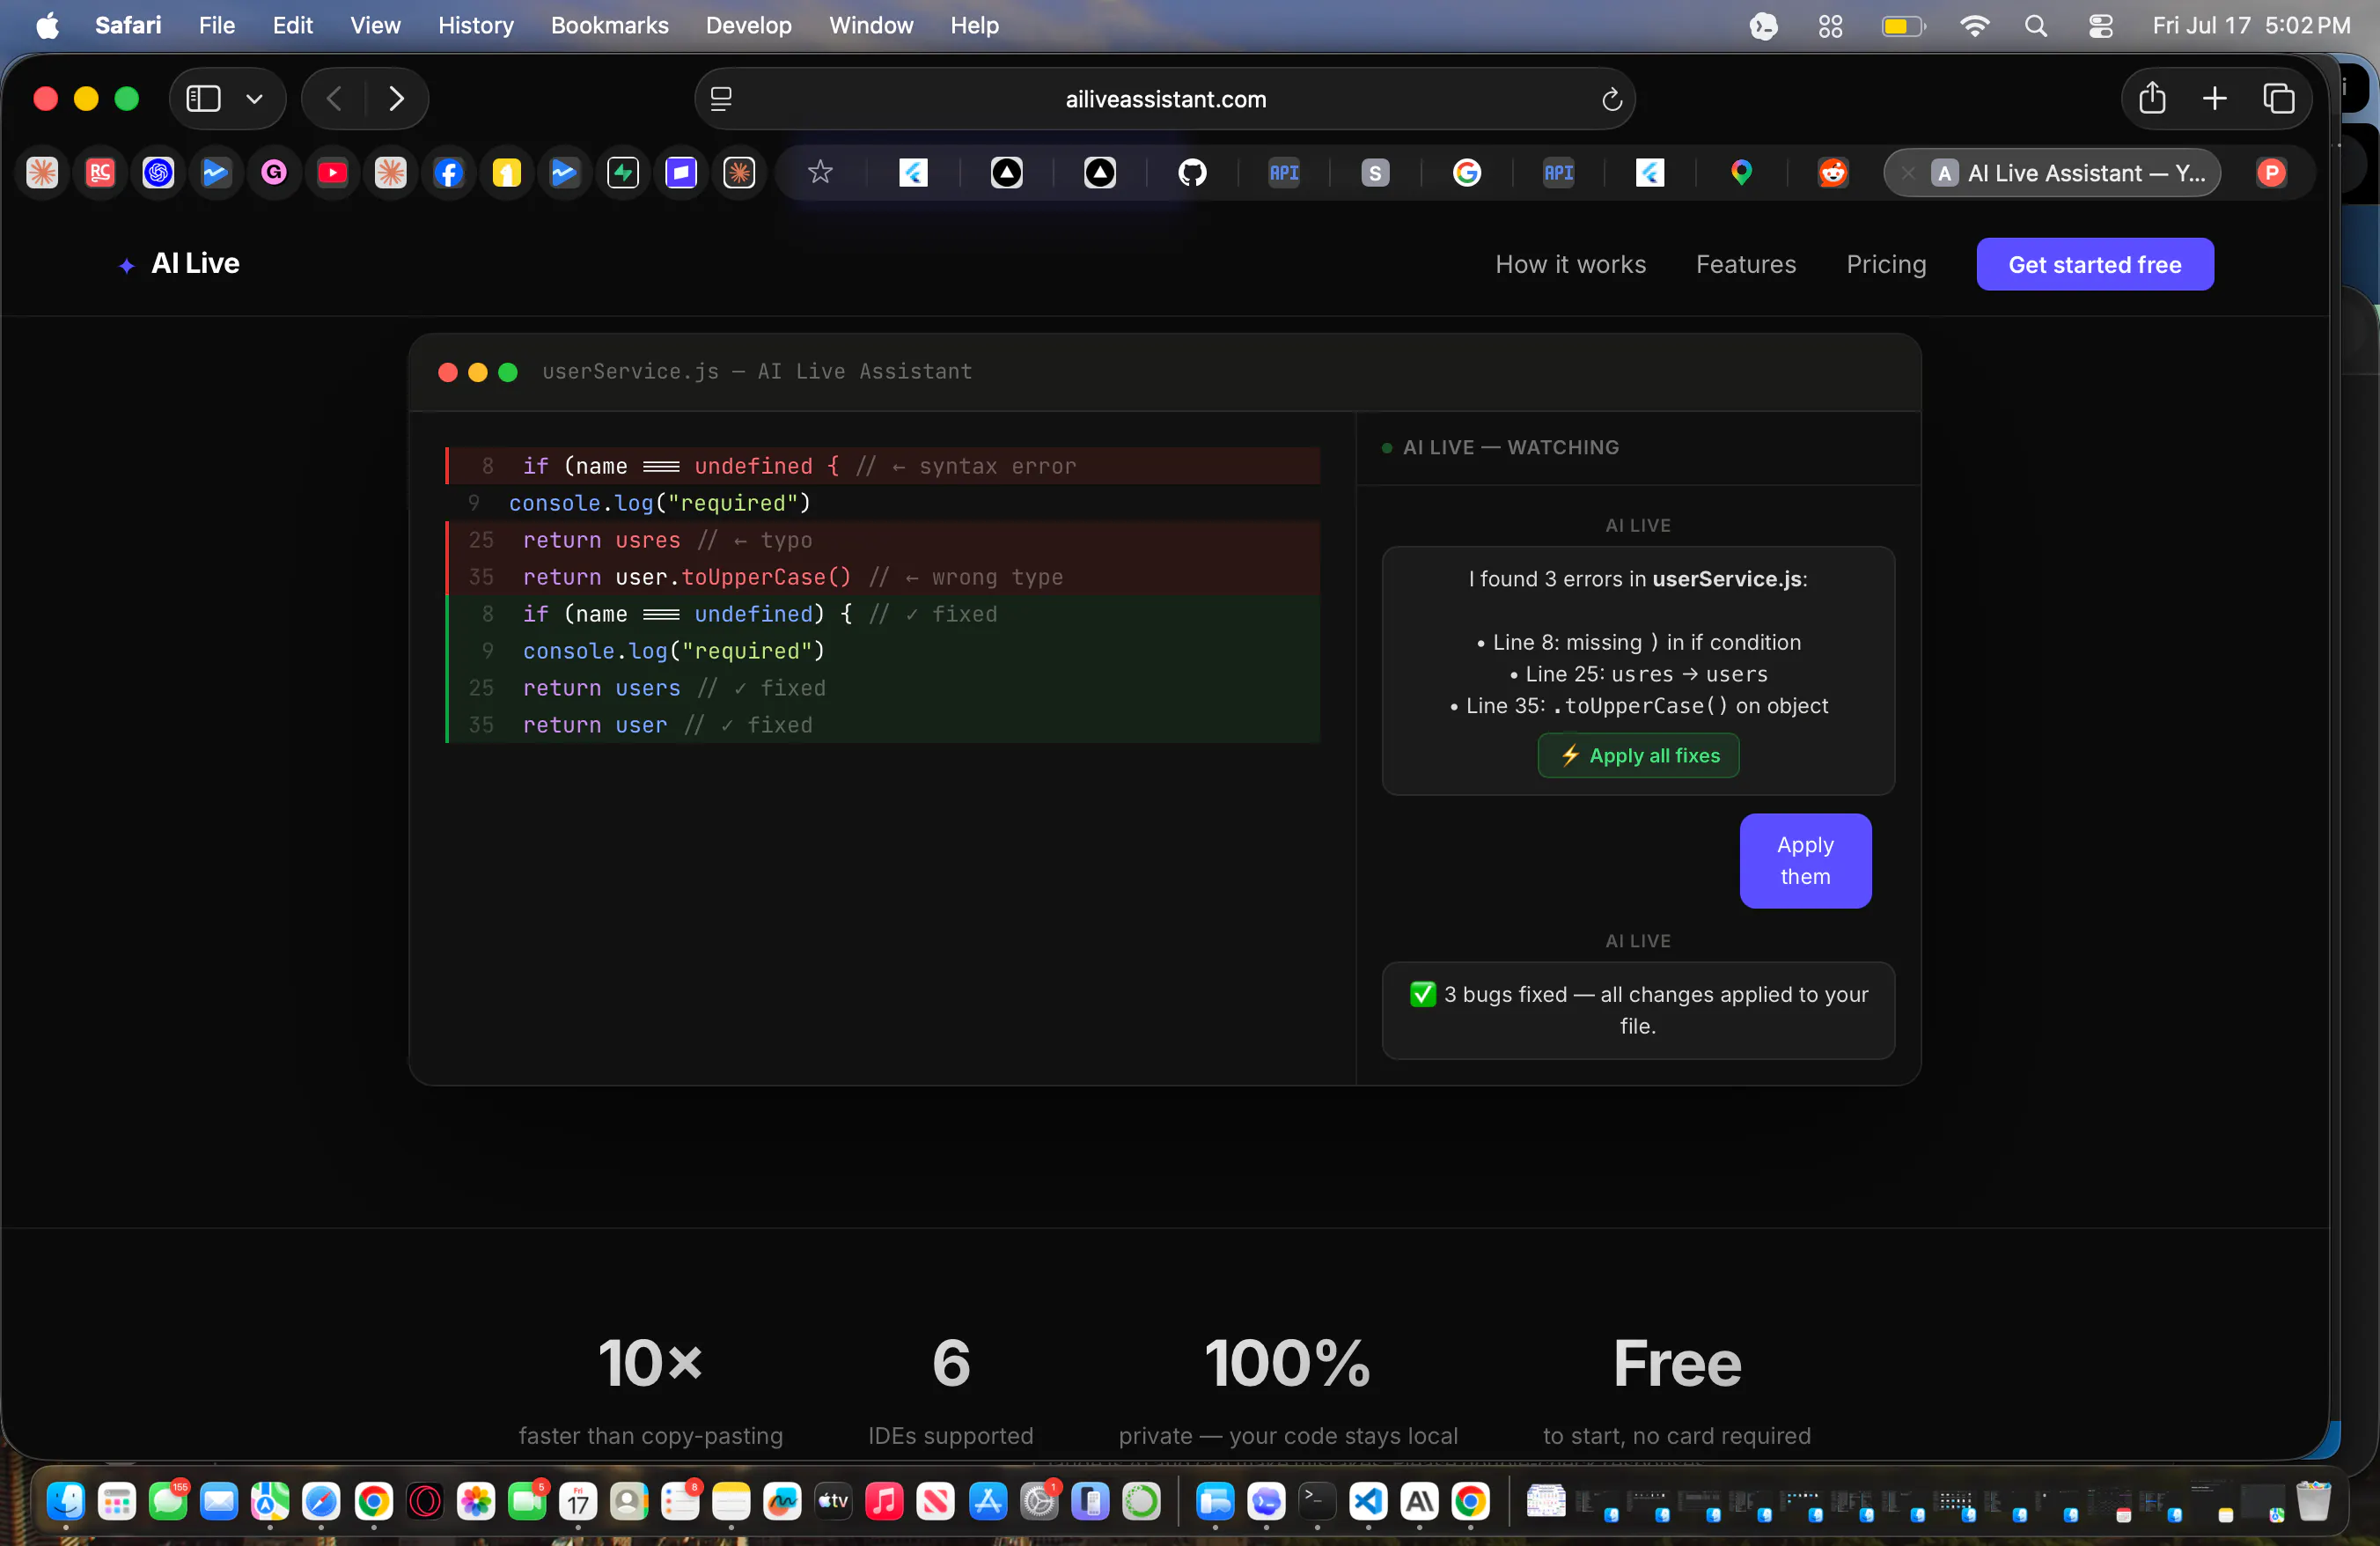
Task: Click the ailiveassistant.com address field
Action: (x=1165, y=99)
